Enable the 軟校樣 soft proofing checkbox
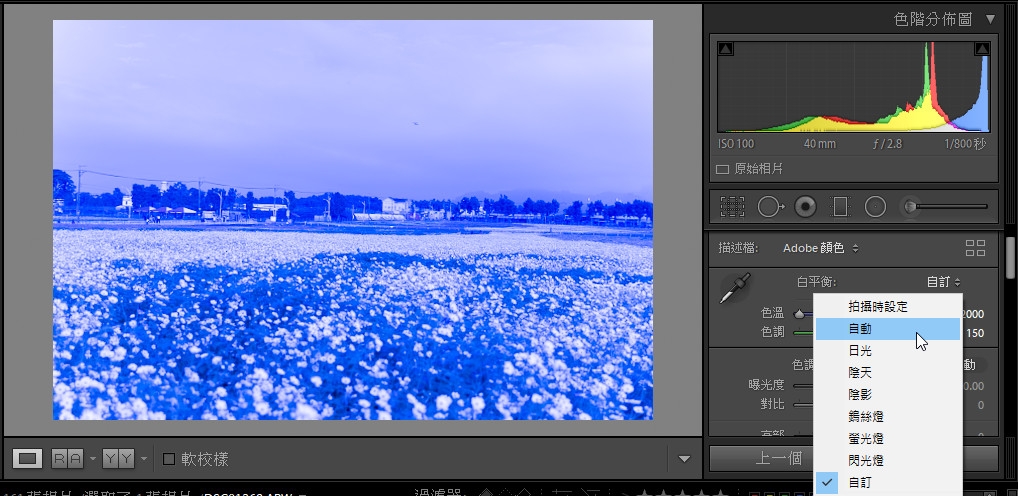Viewport: 1018px width, 496px height. point(169,459)
